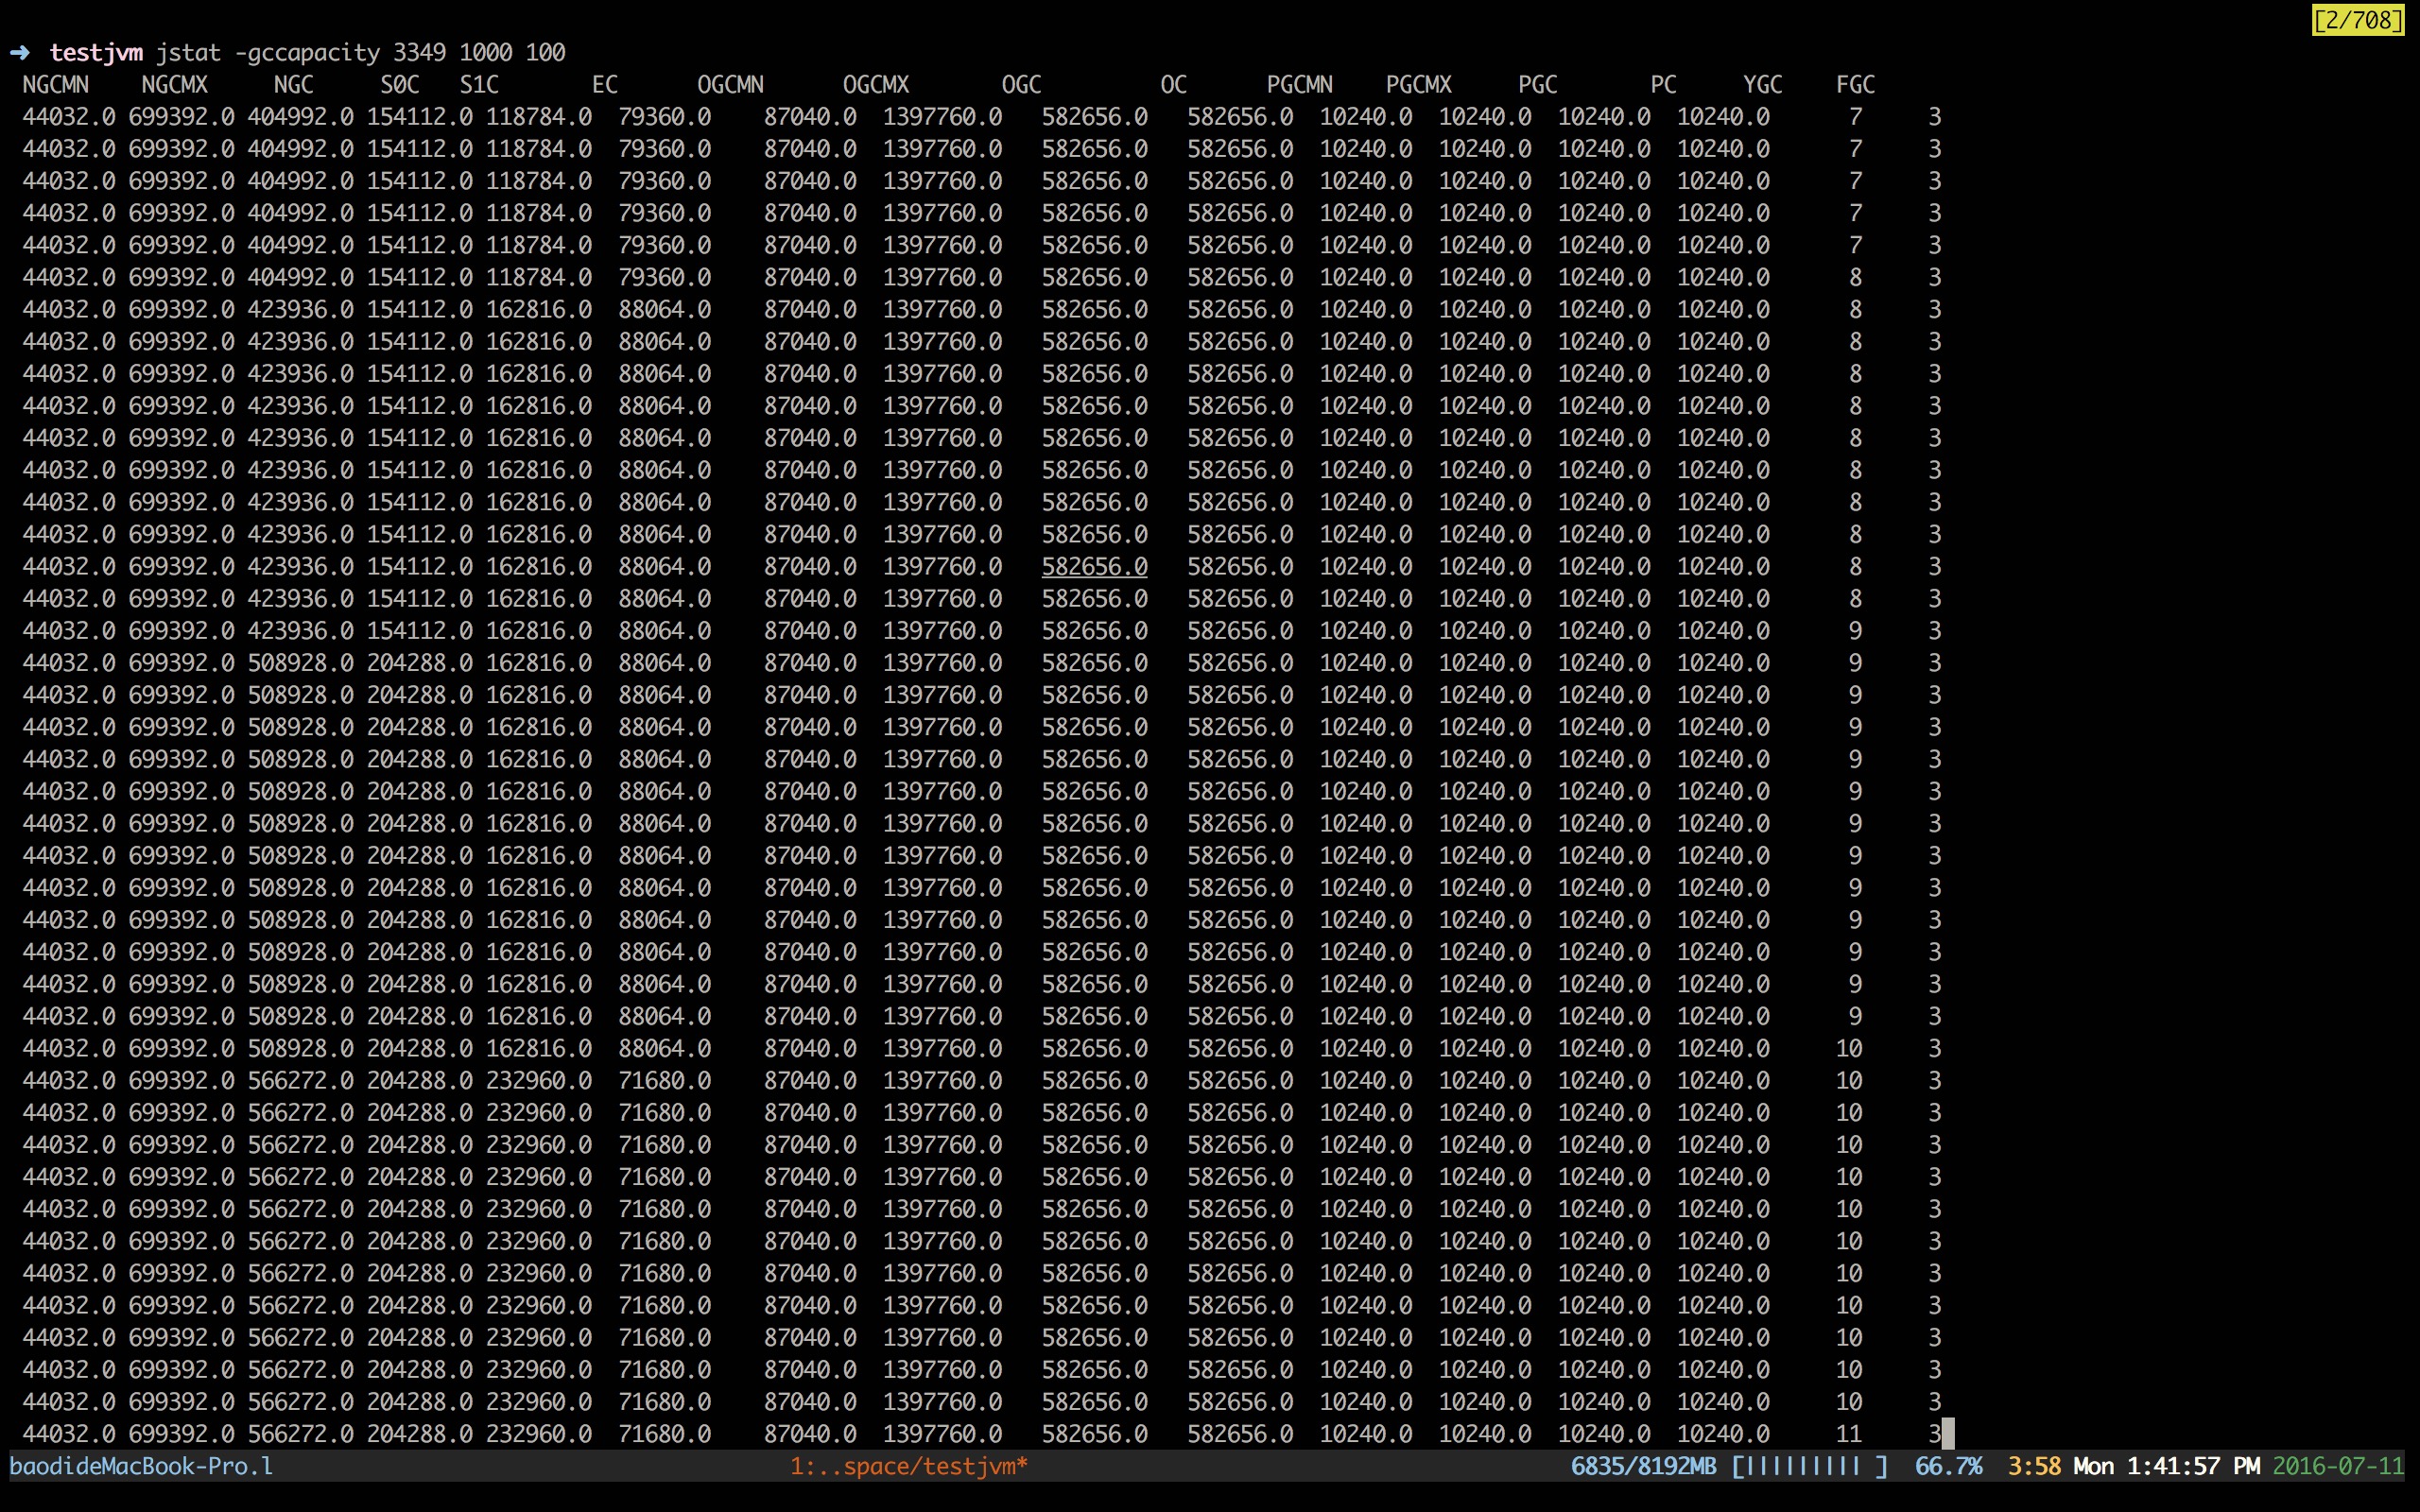Click the S0C column header
The width and height of the screenshot is (2420, 1512).
pos(400,85)
